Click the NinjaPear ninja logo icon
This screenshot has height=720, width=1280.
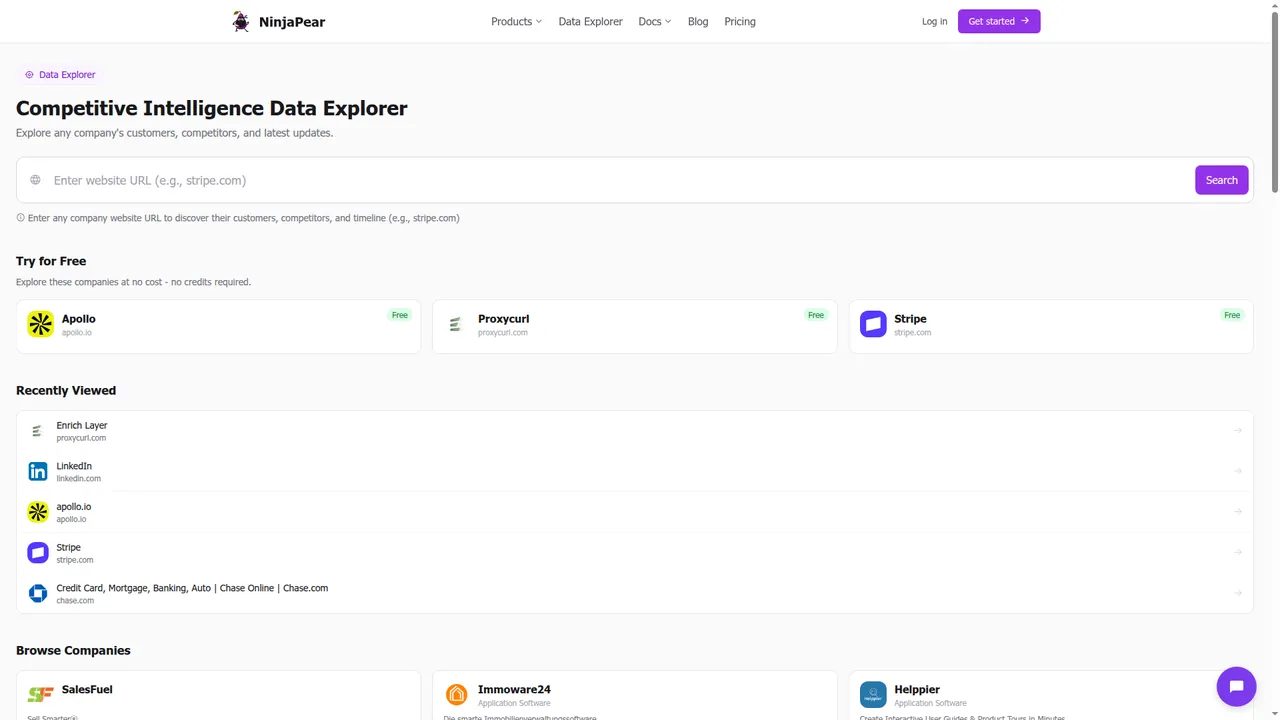(241, 21)
